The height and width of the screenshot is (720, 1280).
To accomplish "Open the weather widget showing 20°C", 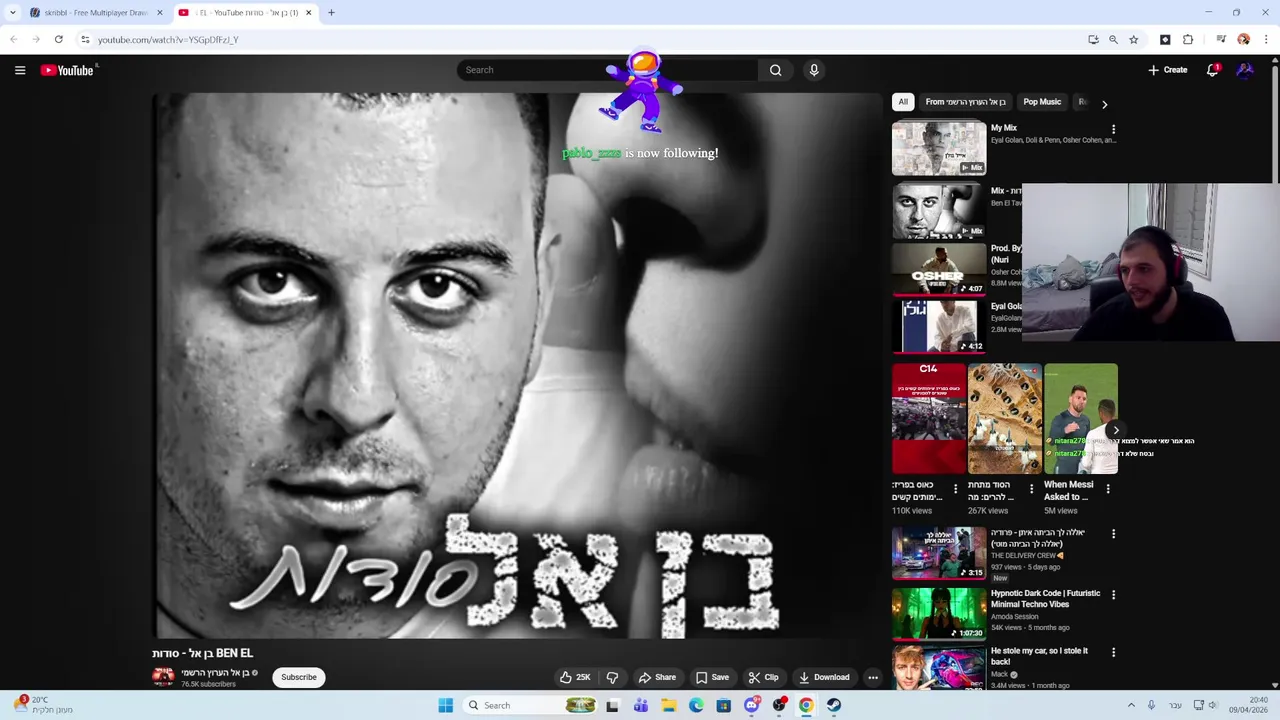I will (x=42, y=705).
